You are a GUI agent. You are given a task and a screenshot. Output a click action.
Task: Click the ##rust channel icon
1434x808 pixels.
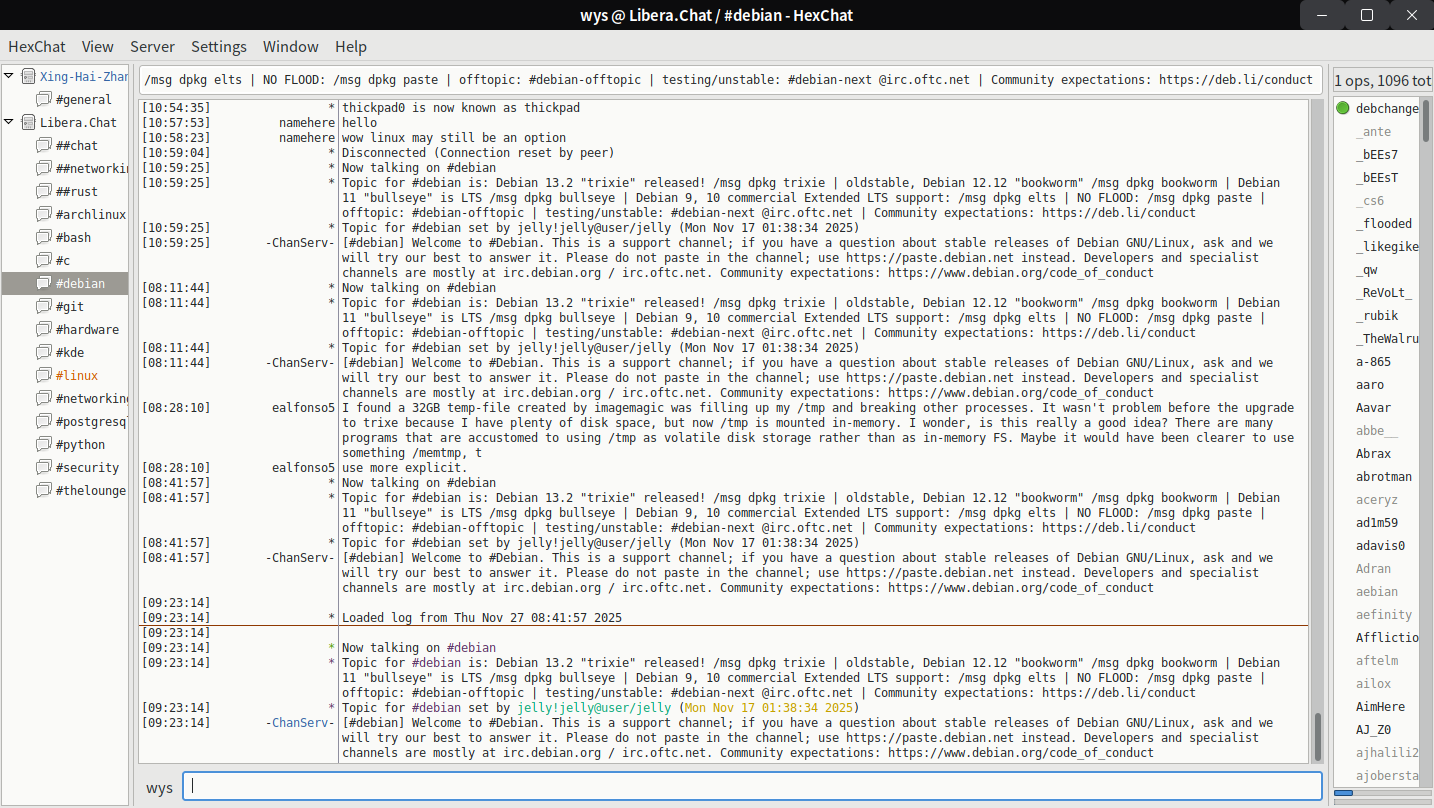43,191
